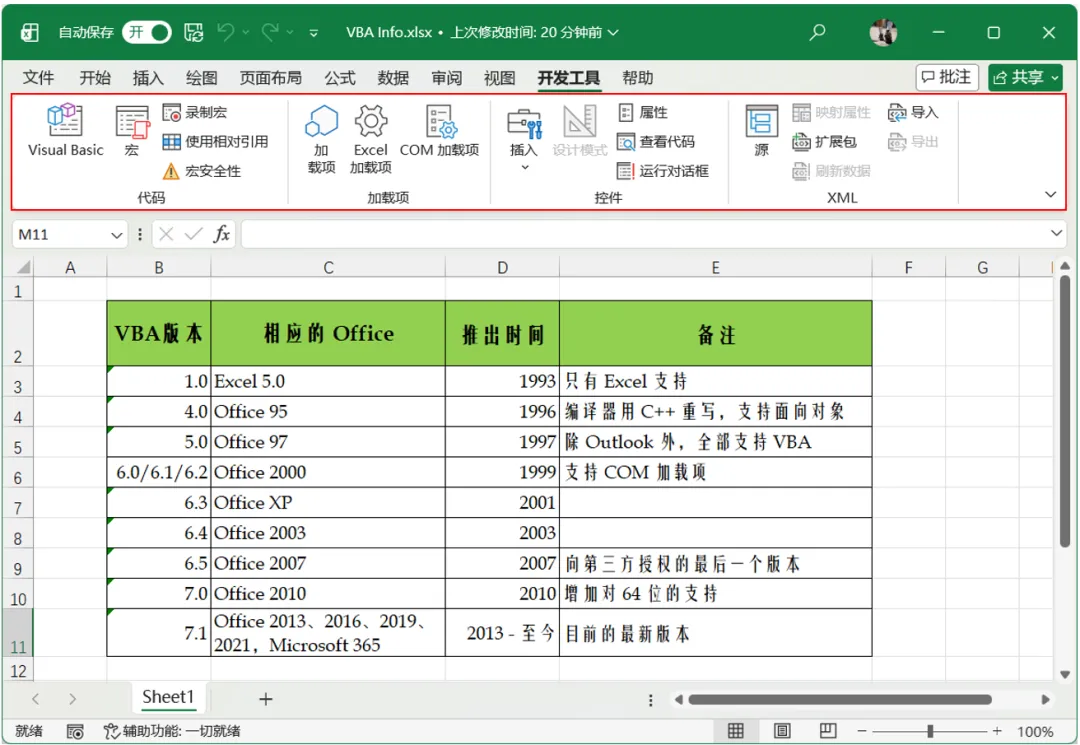Open customize quick access toolbar menu

(313, 32)
